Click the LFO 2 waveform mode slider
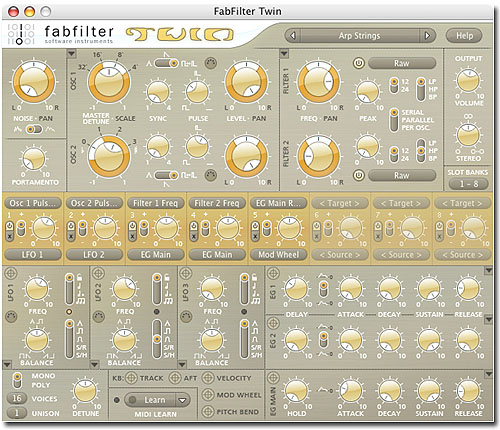 [x=157, y=338]
